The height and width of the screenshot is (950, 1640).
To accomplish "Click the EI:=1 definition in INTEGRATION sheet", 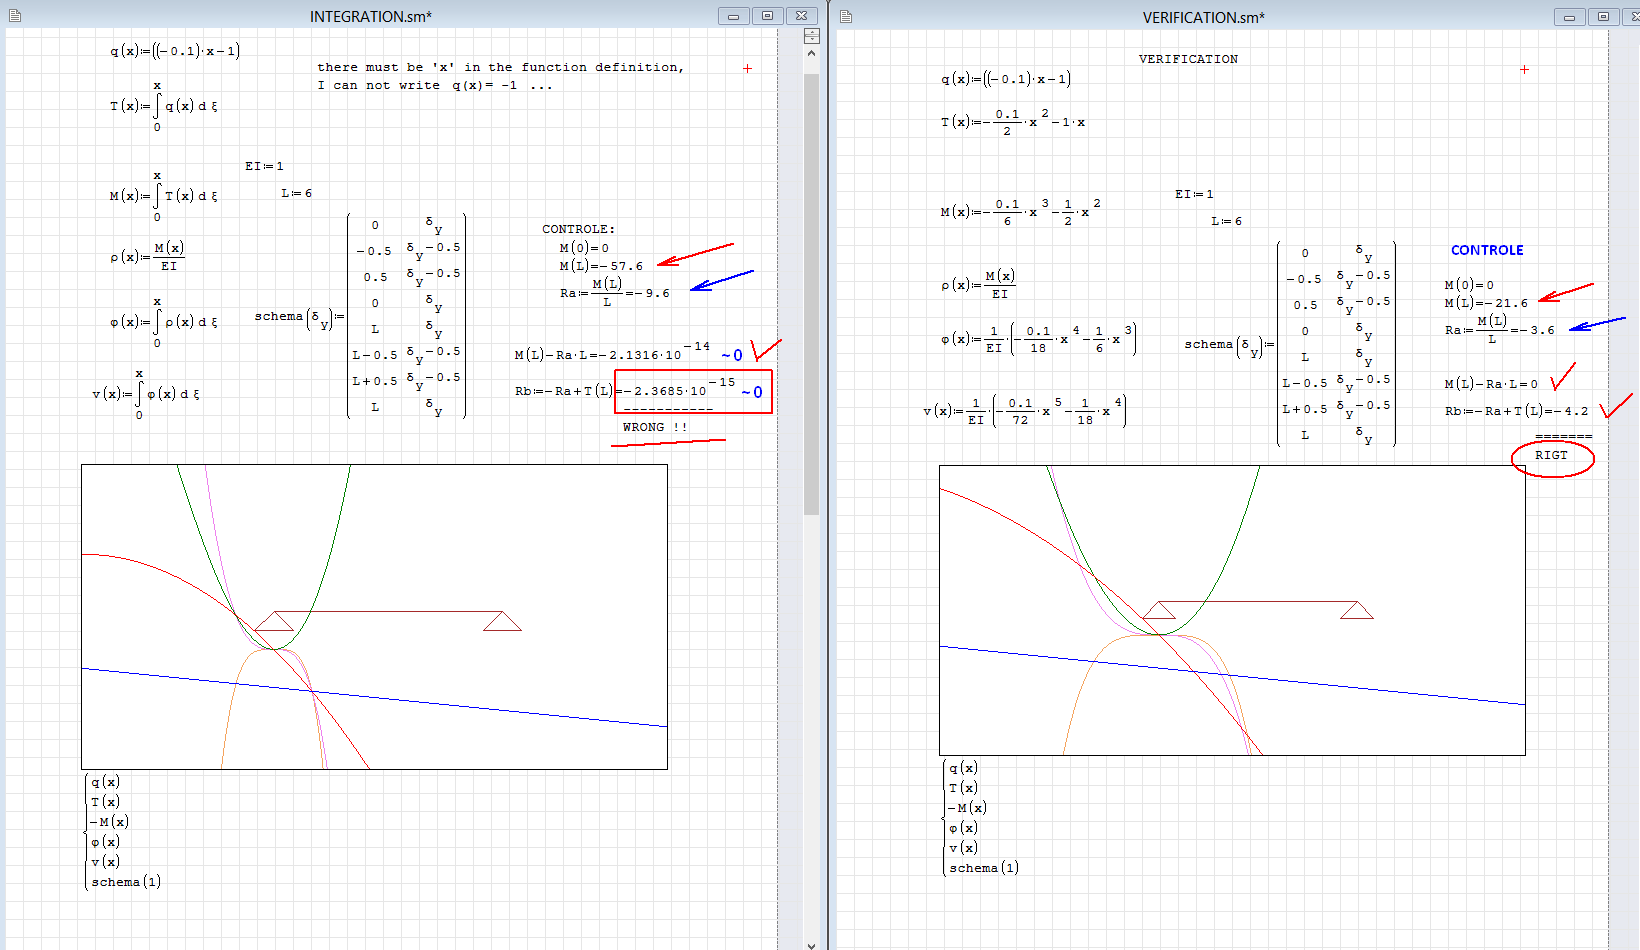I will [x=264, y=166].
